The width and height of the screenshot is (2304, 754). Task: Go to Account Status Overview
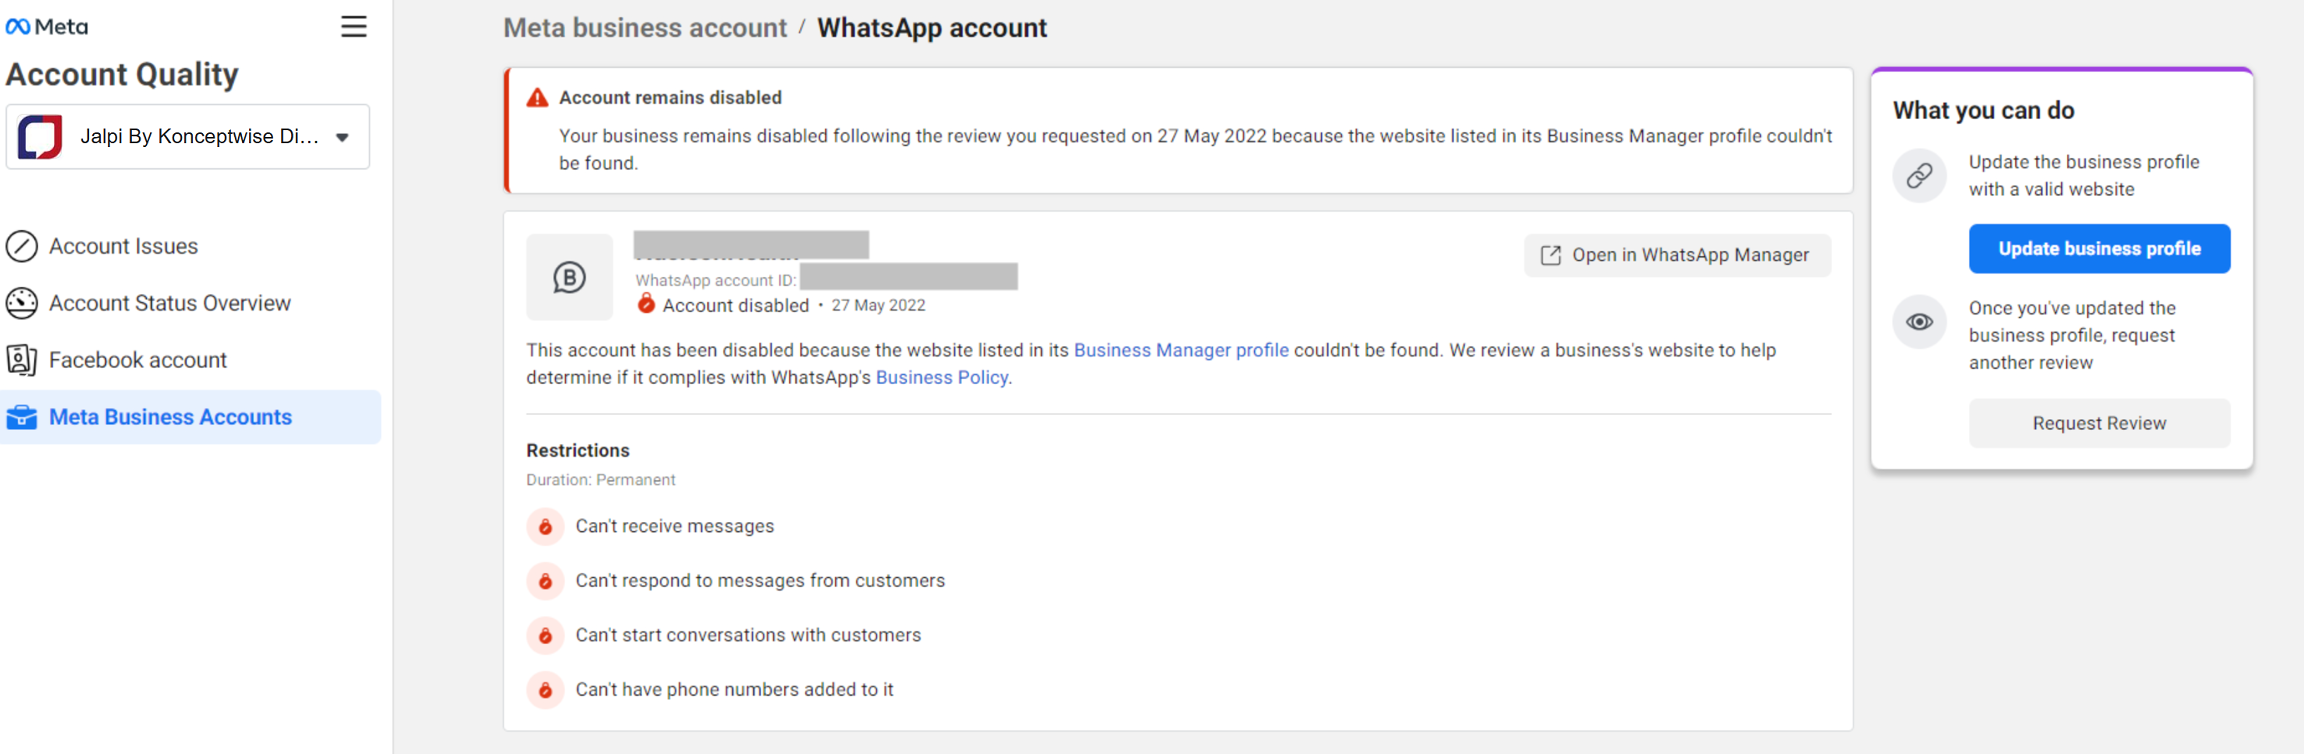pos(170,303)
